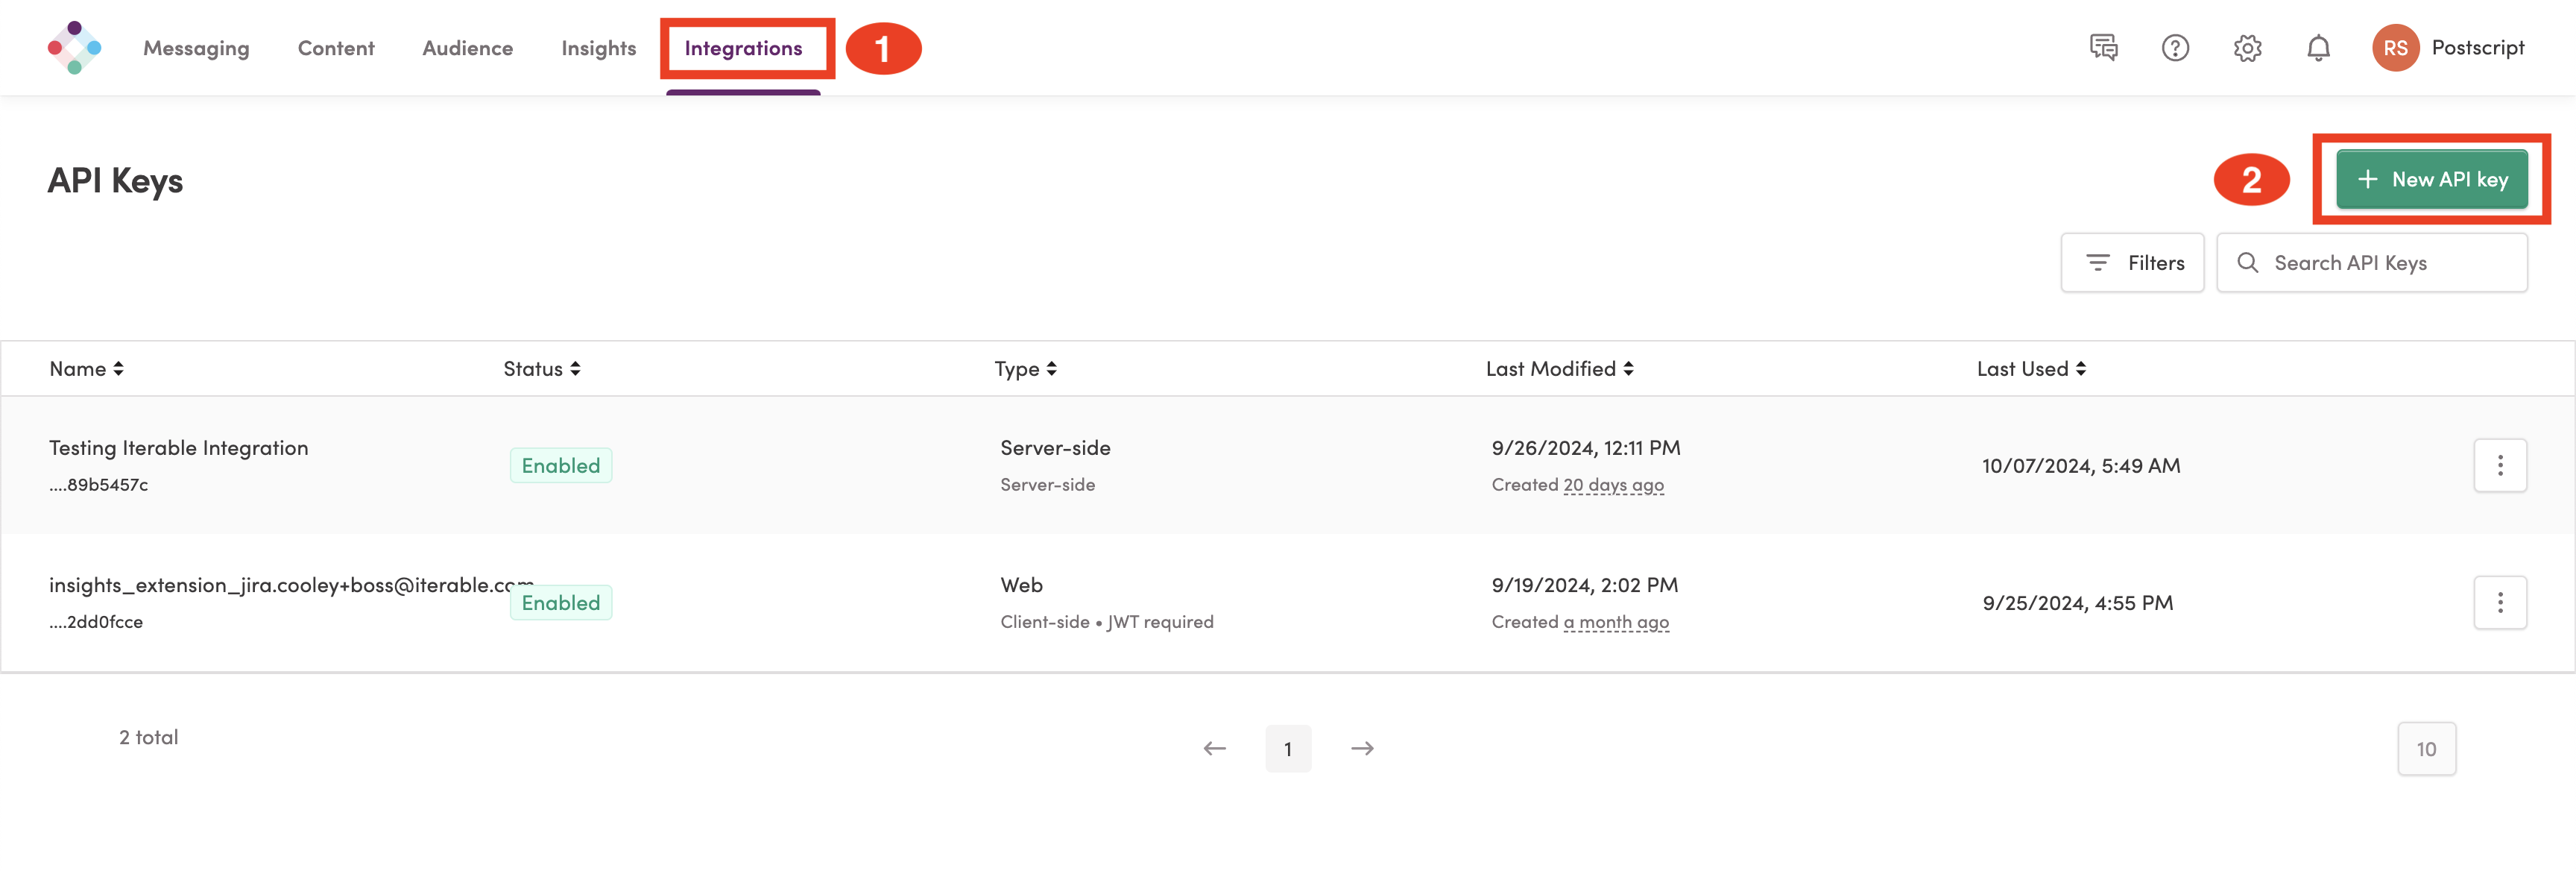Go to previous page arrow
The width and height of the screenshot is (2576, 871).
(x=1214, y=748)
